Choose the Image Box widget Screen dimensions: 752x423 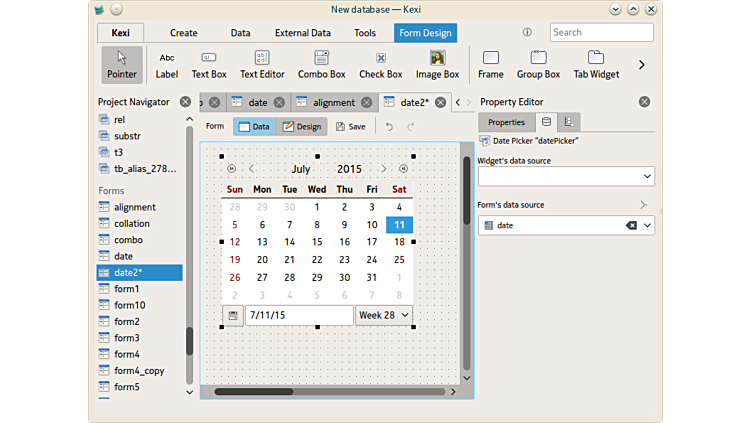(437, 64)
